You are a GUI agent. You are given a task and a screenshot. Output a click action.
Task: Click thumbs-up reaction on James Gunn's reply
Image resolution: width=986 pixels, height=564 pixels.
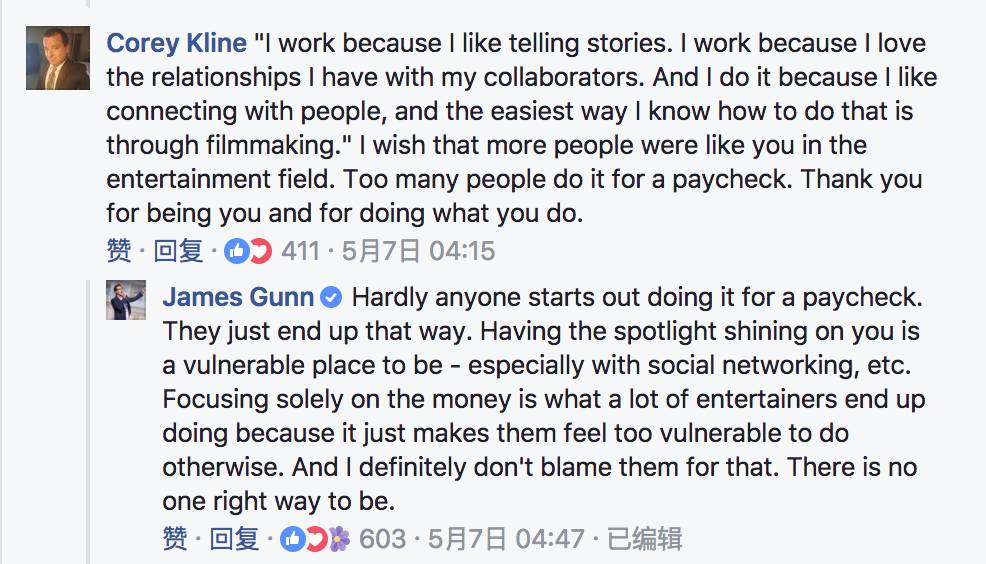[x=293, y=540]
